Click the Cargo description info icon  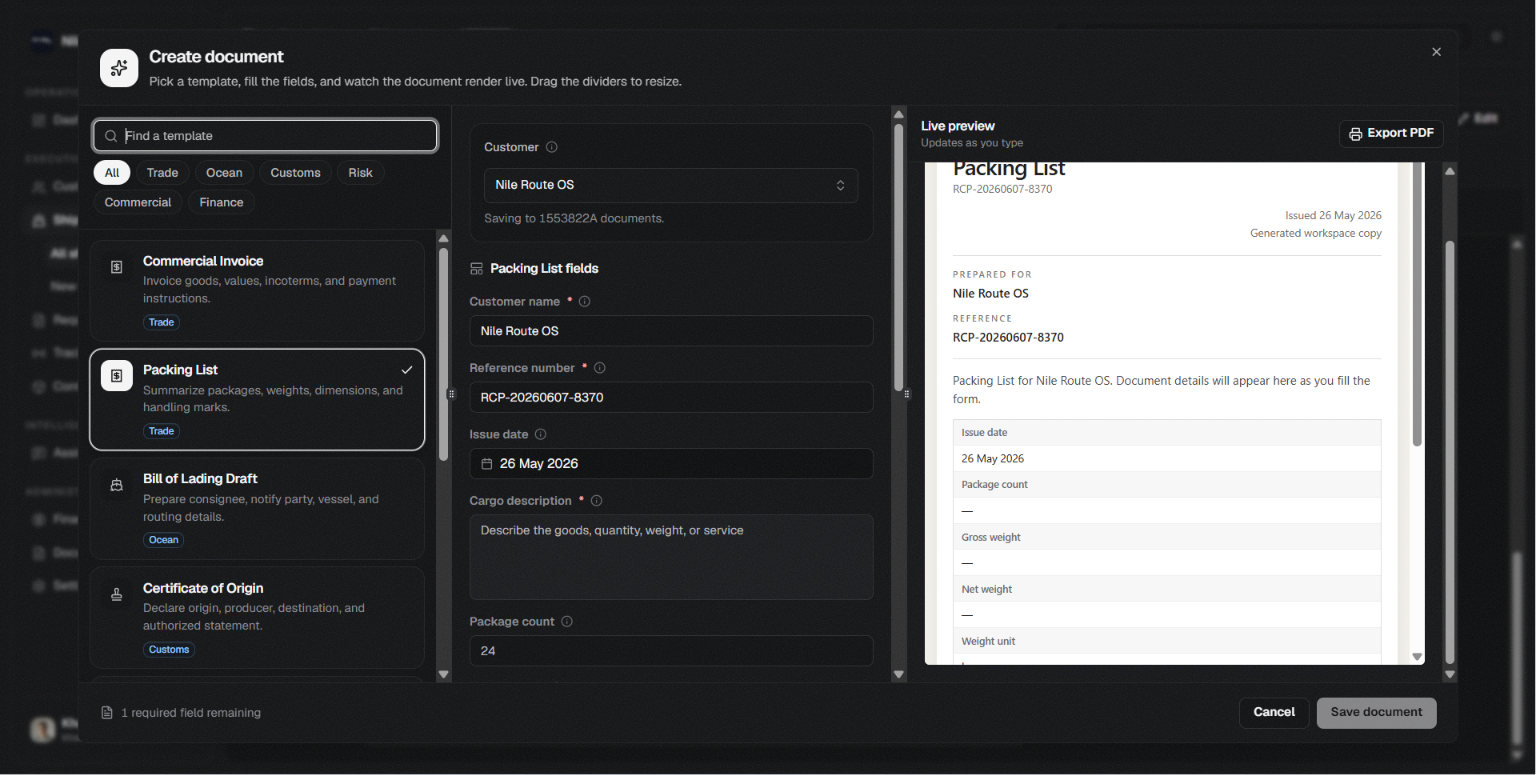596,501
